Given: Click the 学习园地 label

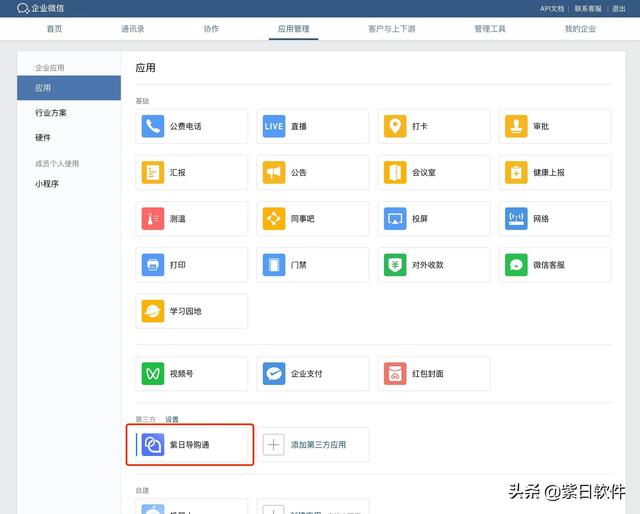Looking at the screenshot, I should pos(186,311).
